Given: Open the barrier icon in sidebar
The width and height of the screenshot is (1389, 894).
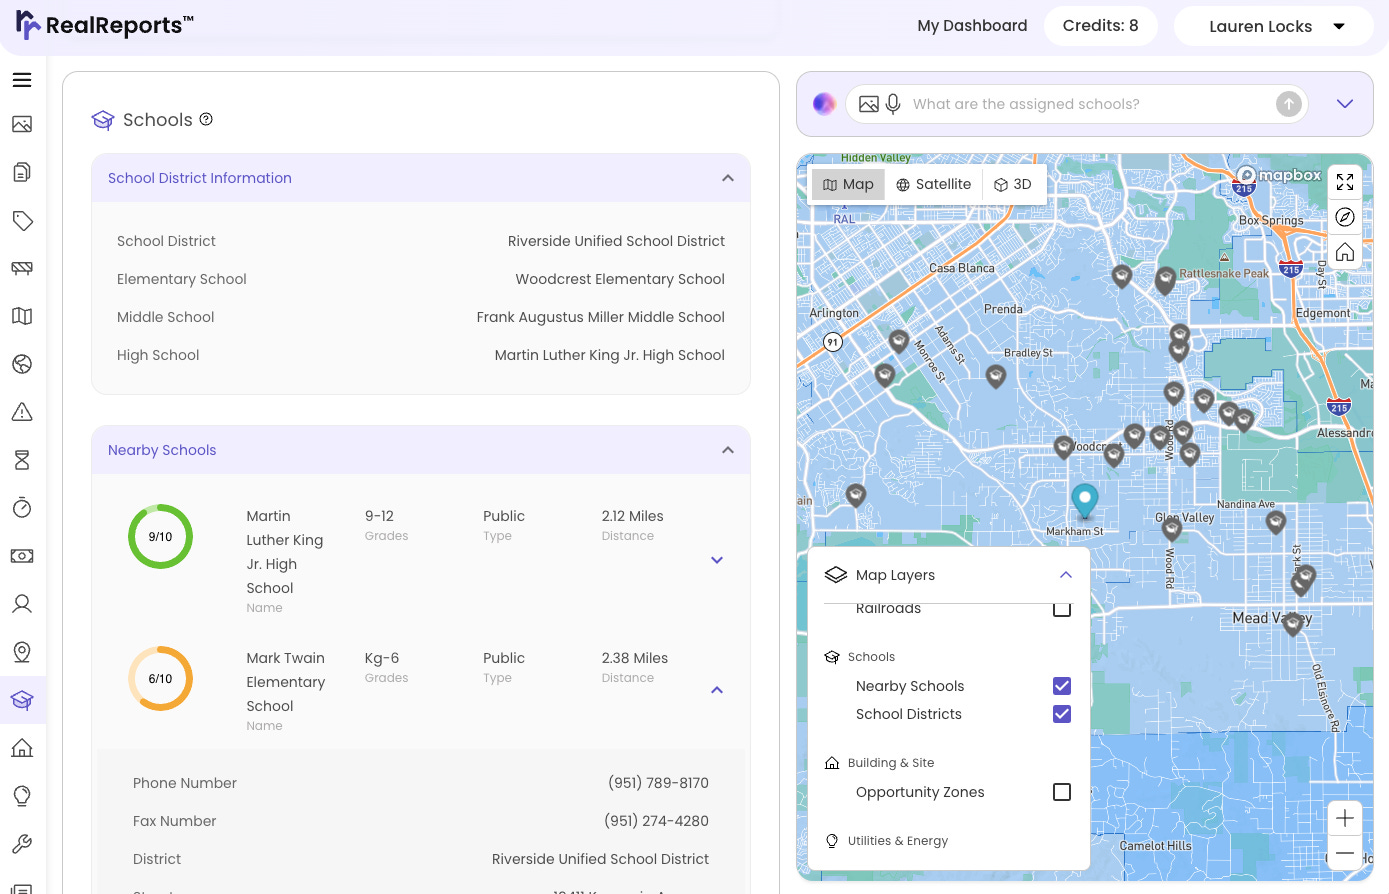Looking at the screenshot, I should [22, 268].
